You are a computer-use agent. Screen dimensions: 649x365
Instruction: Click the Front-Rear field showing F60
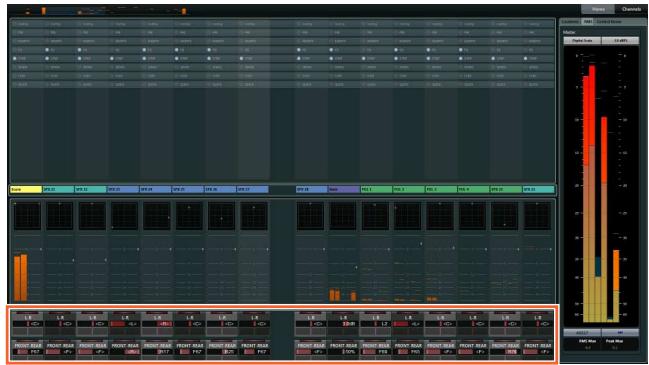pyautogui.click(x=408, y=352)
